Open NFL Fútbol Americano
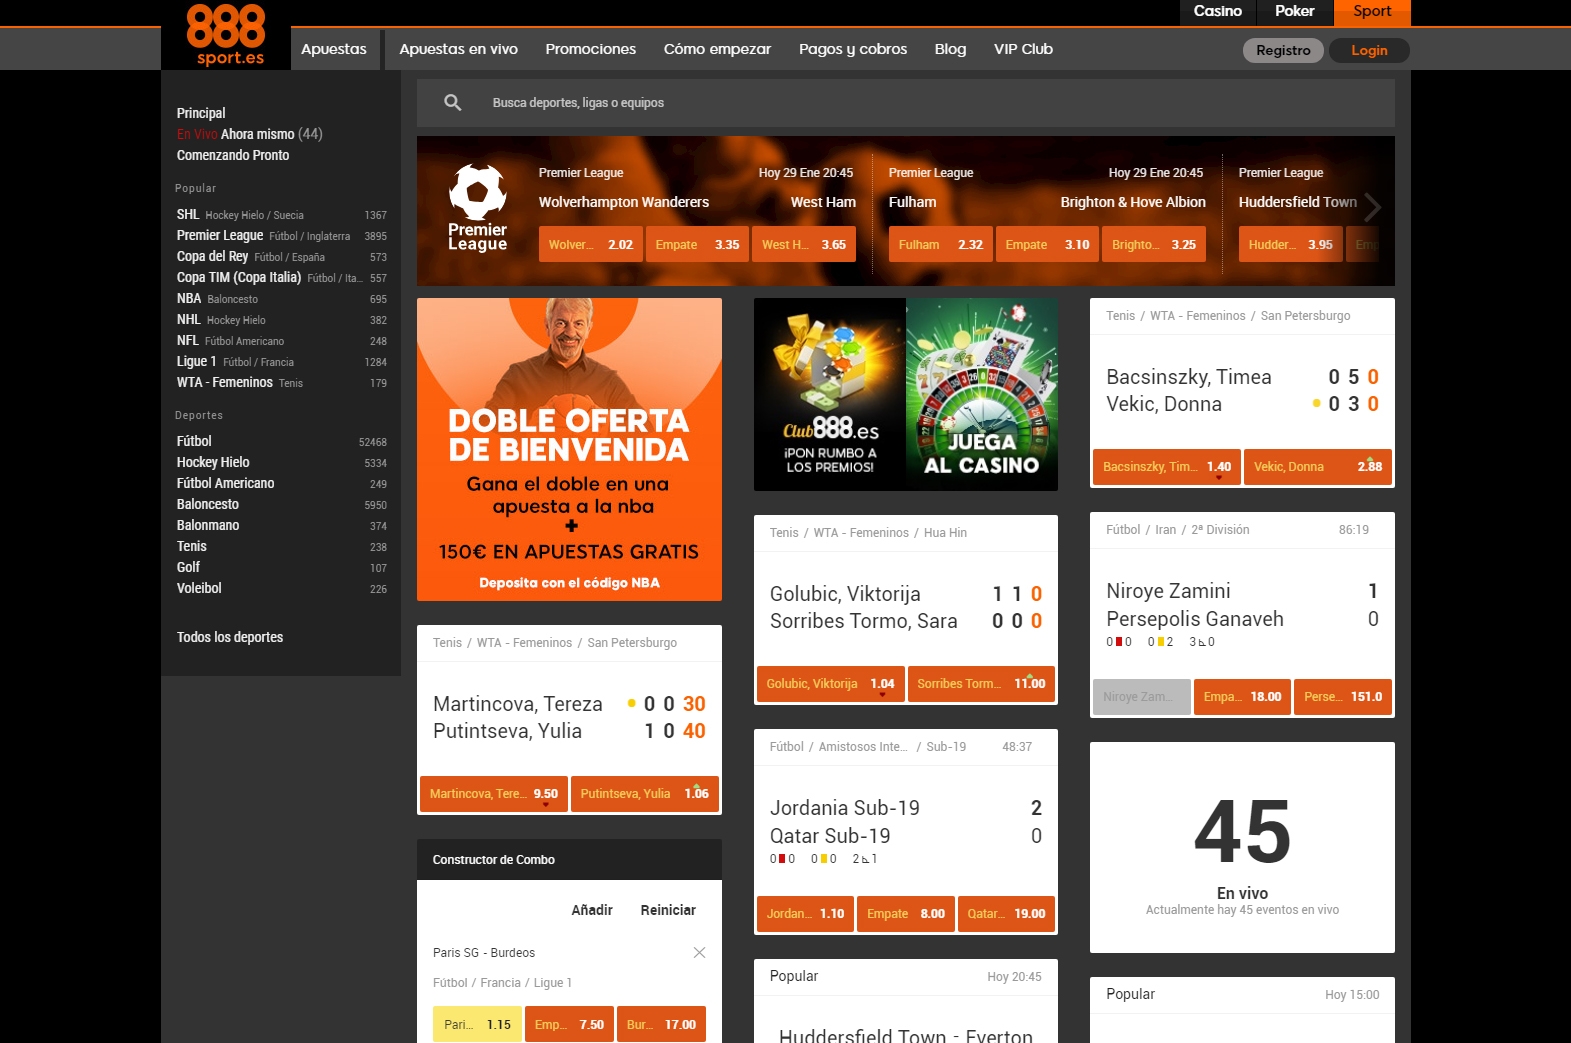The height and width of the screenshot is (1043, 1571). tap(282, 340)
